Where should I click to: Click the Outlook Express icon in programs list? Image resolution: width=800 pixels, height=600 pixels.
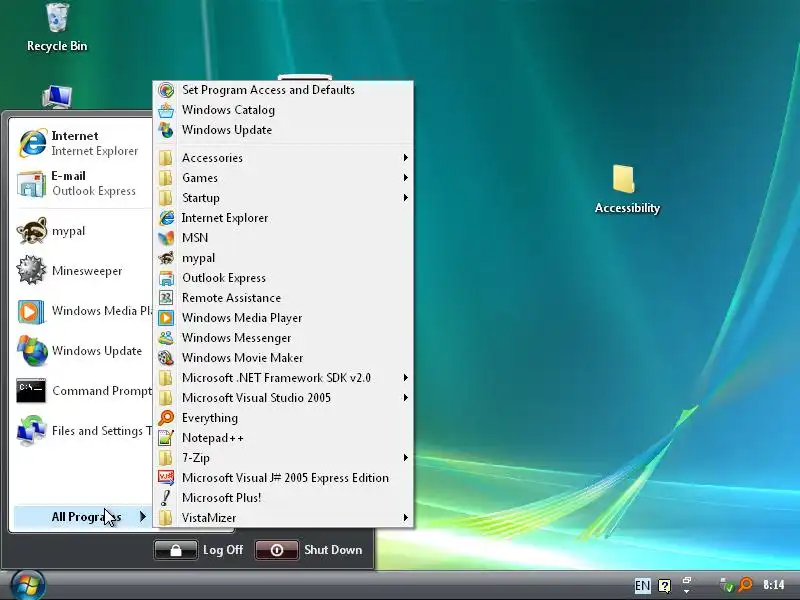(x=166, y=278)
